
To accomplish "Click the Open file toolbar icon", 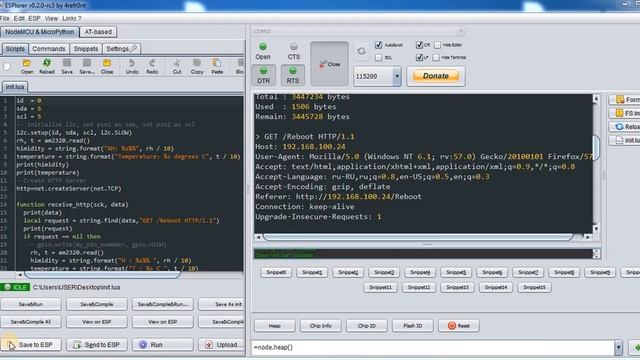I will click(27, 67).
